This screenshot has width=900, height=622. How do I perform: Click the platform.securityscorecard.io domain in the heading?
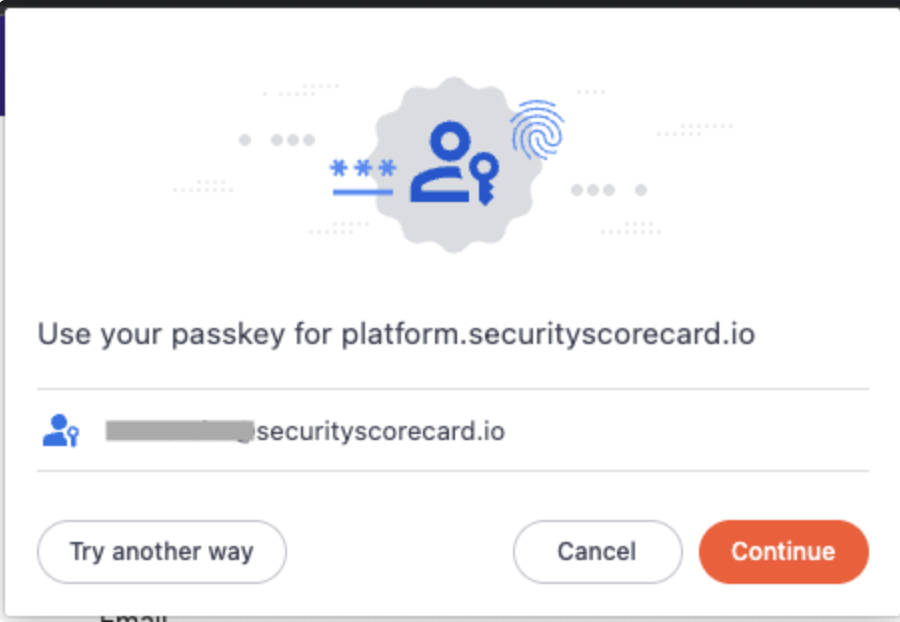click(548, 334)
